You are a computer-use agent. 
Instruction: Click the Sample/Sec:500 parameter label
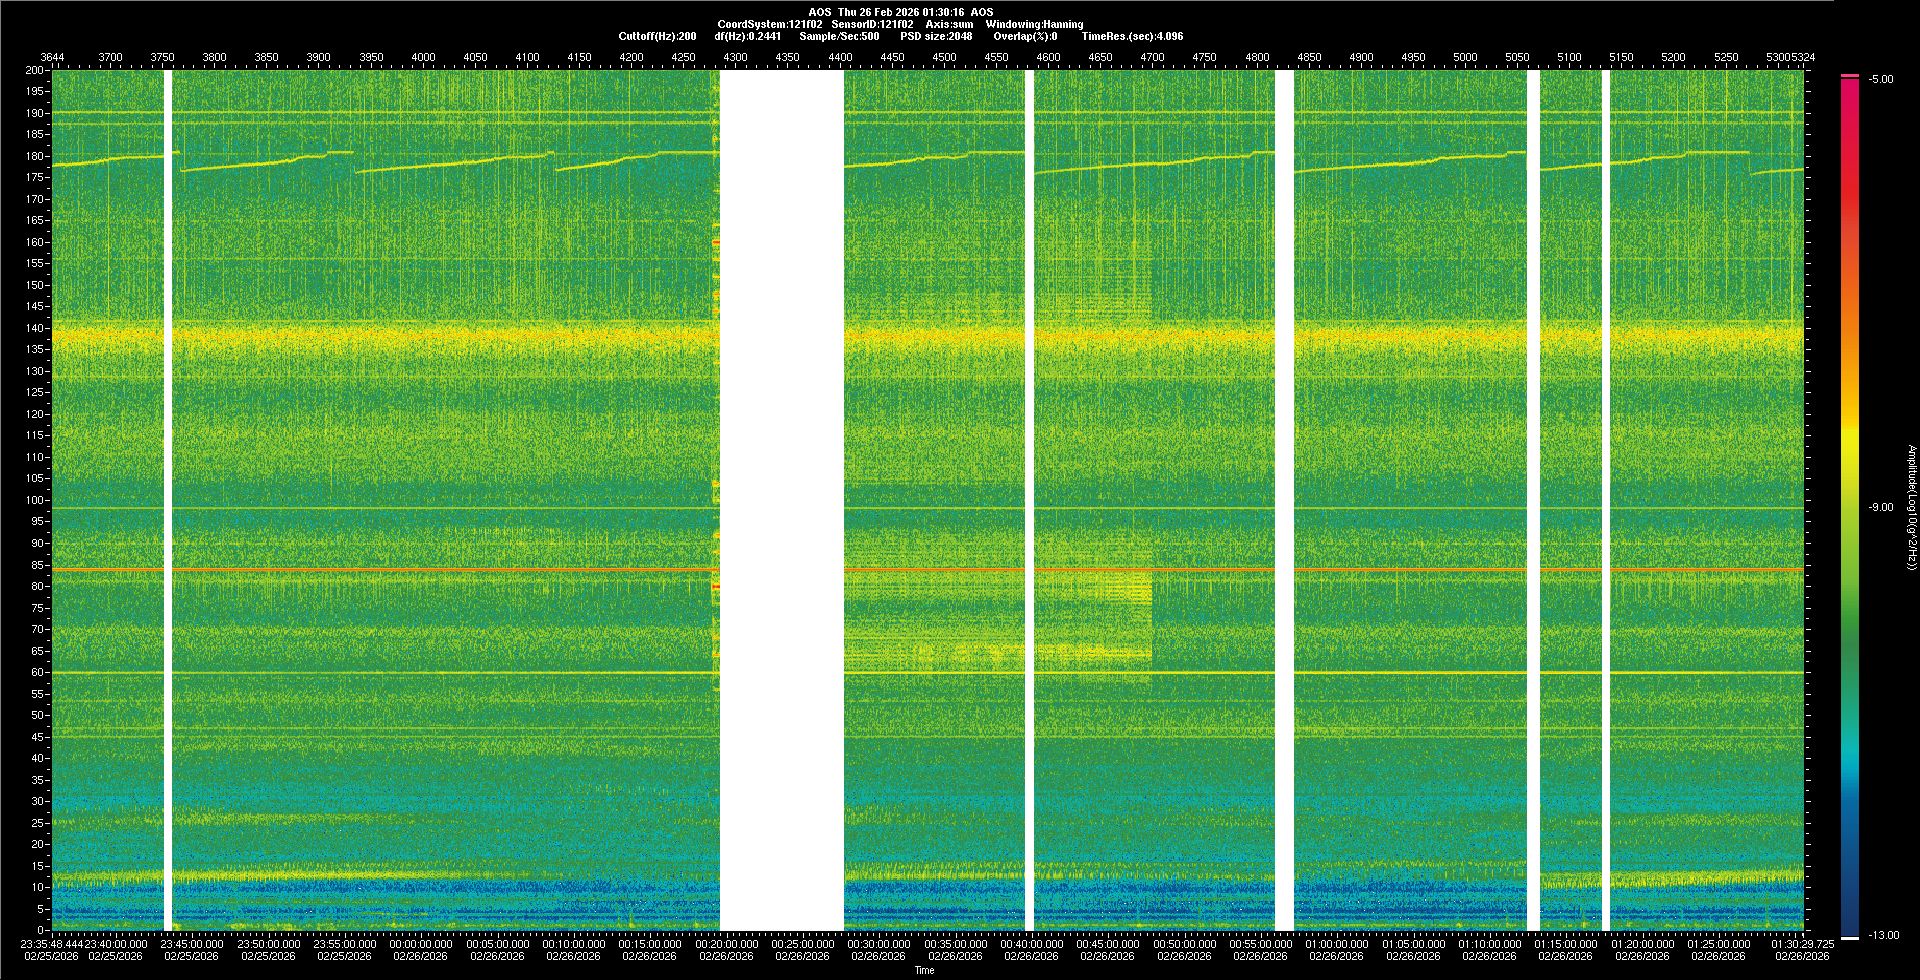click(x=839, y=37)
